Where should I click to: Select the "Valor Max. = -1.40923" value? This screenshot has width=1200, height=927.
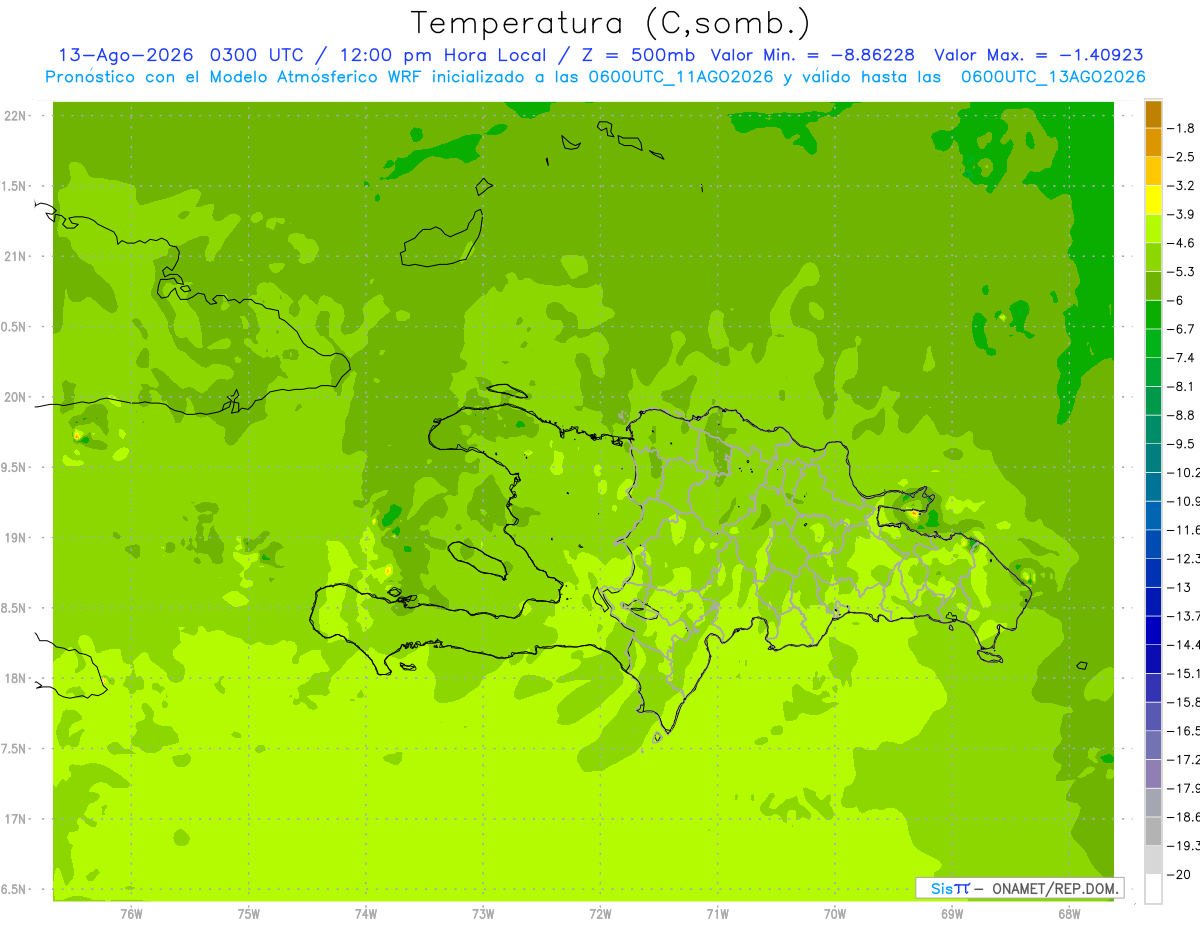1038,56
